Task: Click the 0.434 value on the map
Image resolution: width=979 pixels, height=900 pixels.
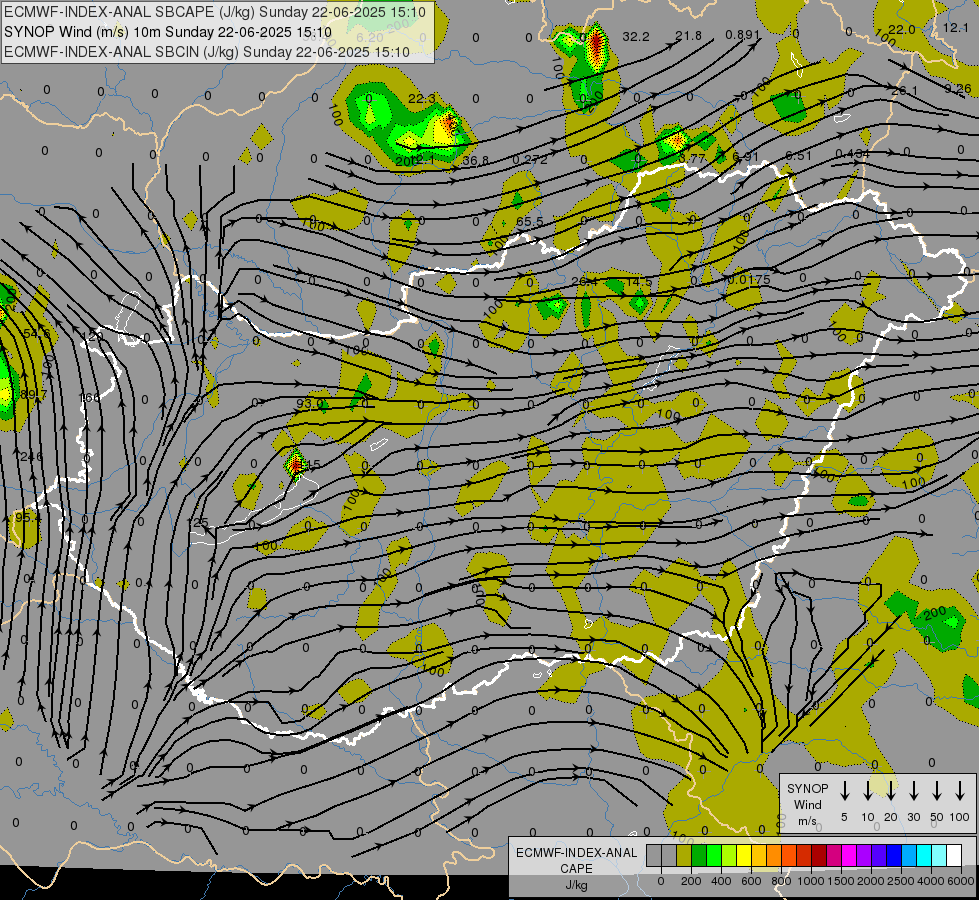Action: coord(852,154)
